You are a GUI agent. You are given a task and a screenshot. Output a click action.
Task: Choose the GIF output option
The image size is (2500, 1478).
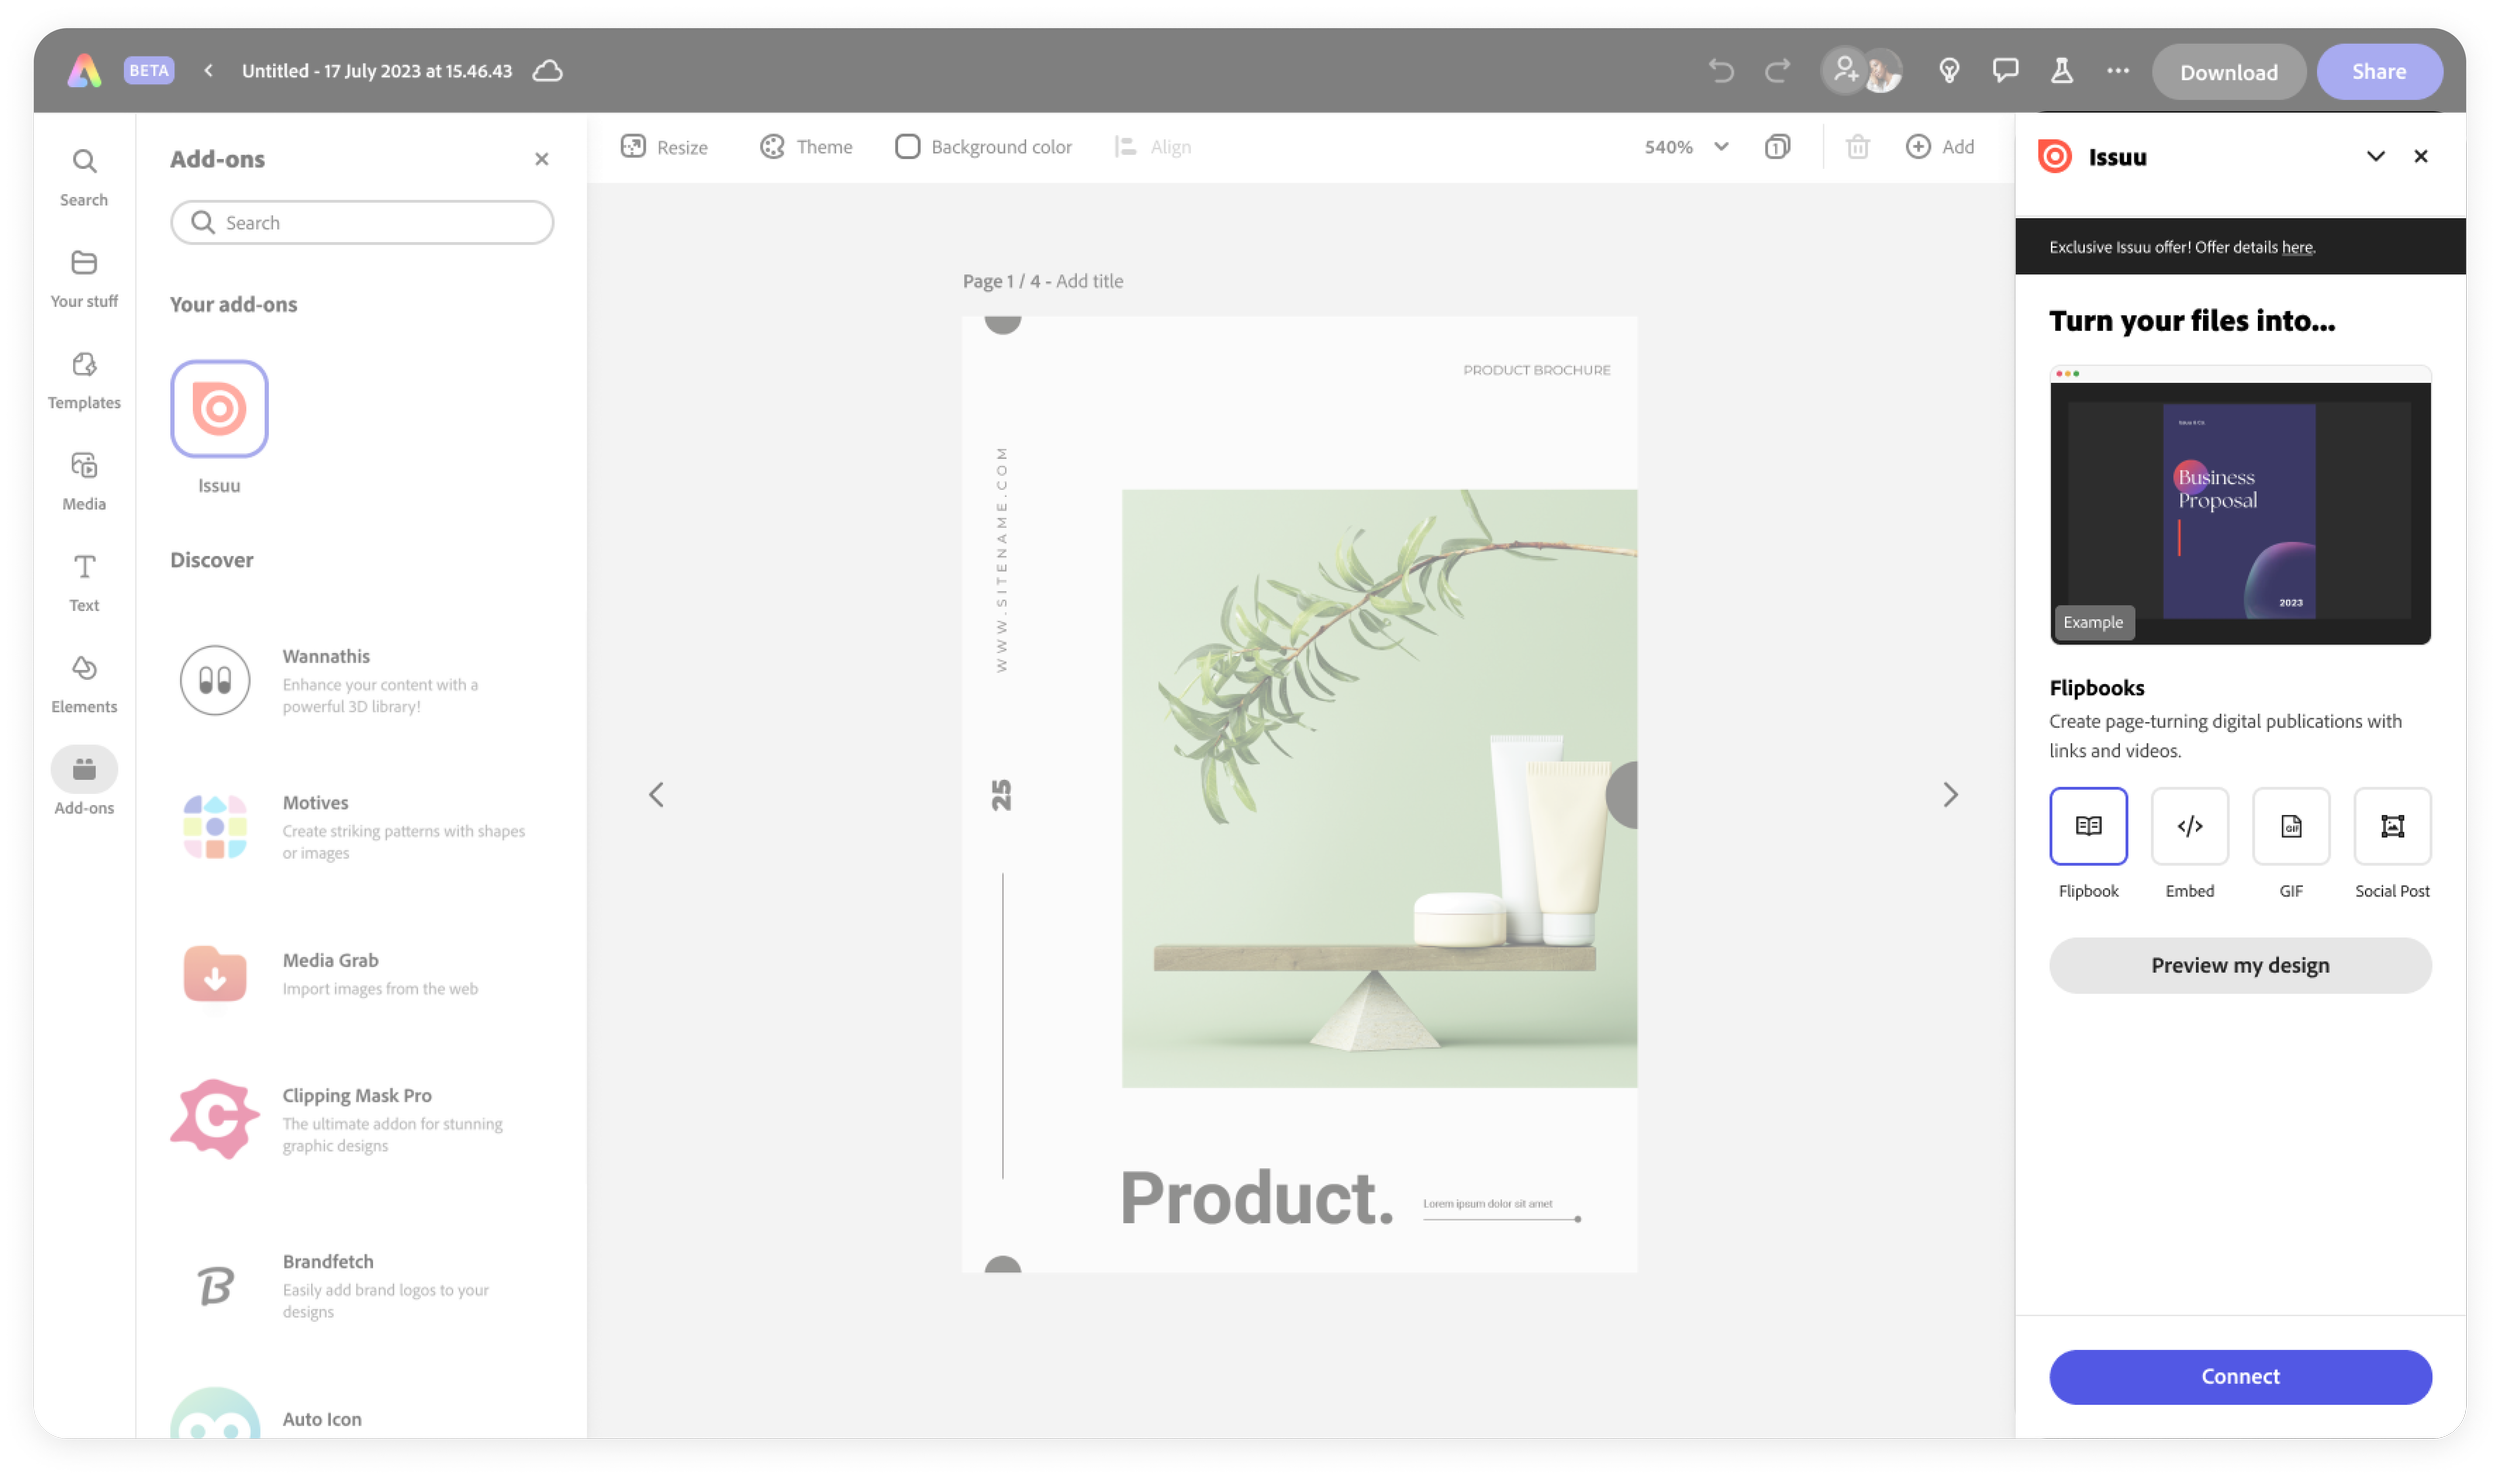2290,826
